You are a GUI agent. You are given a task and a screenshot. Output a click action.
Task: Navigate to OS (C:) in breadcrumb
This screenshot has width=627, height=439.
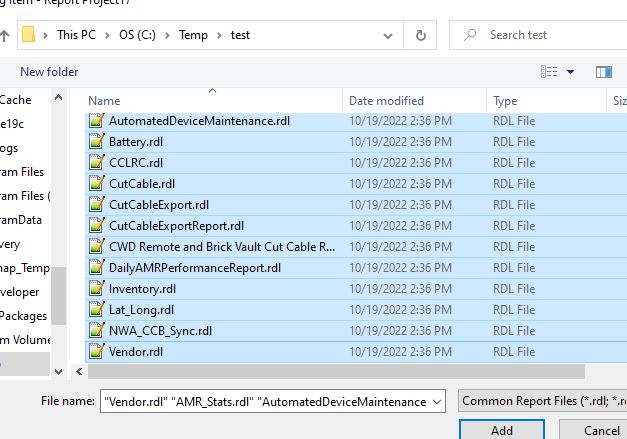(137, 35)
